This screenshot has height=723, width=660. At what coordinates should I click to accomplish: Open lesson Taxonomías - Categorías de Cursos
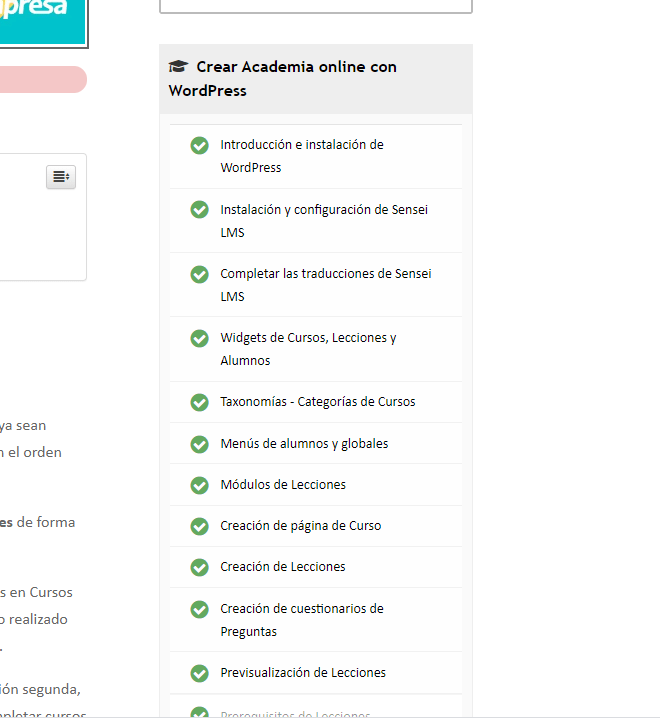[318, 402]
